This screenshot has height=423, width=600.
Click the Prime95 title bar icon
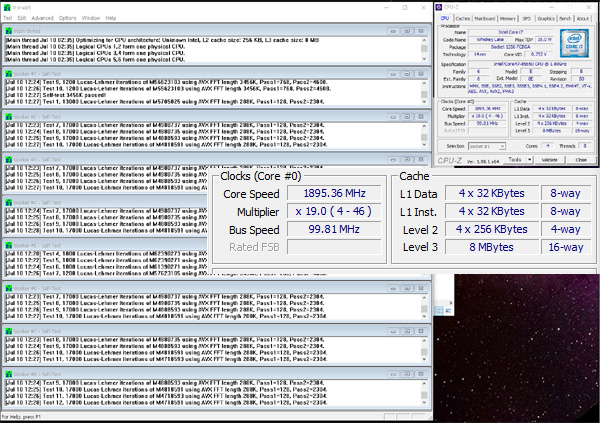point(7,7)
